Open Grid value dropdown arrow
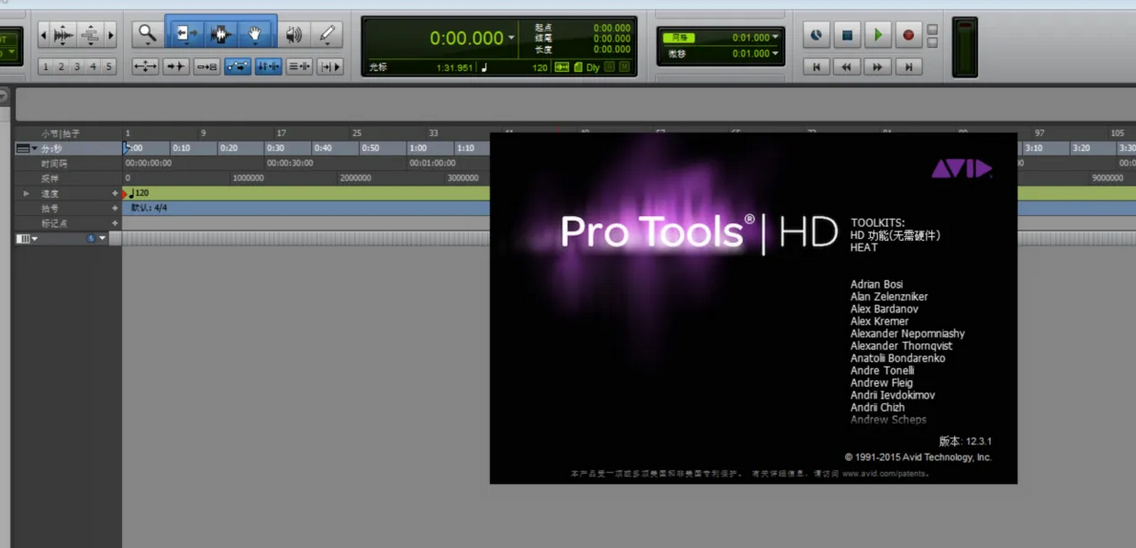Viewport: 1136px width, 548px height. 775,37
